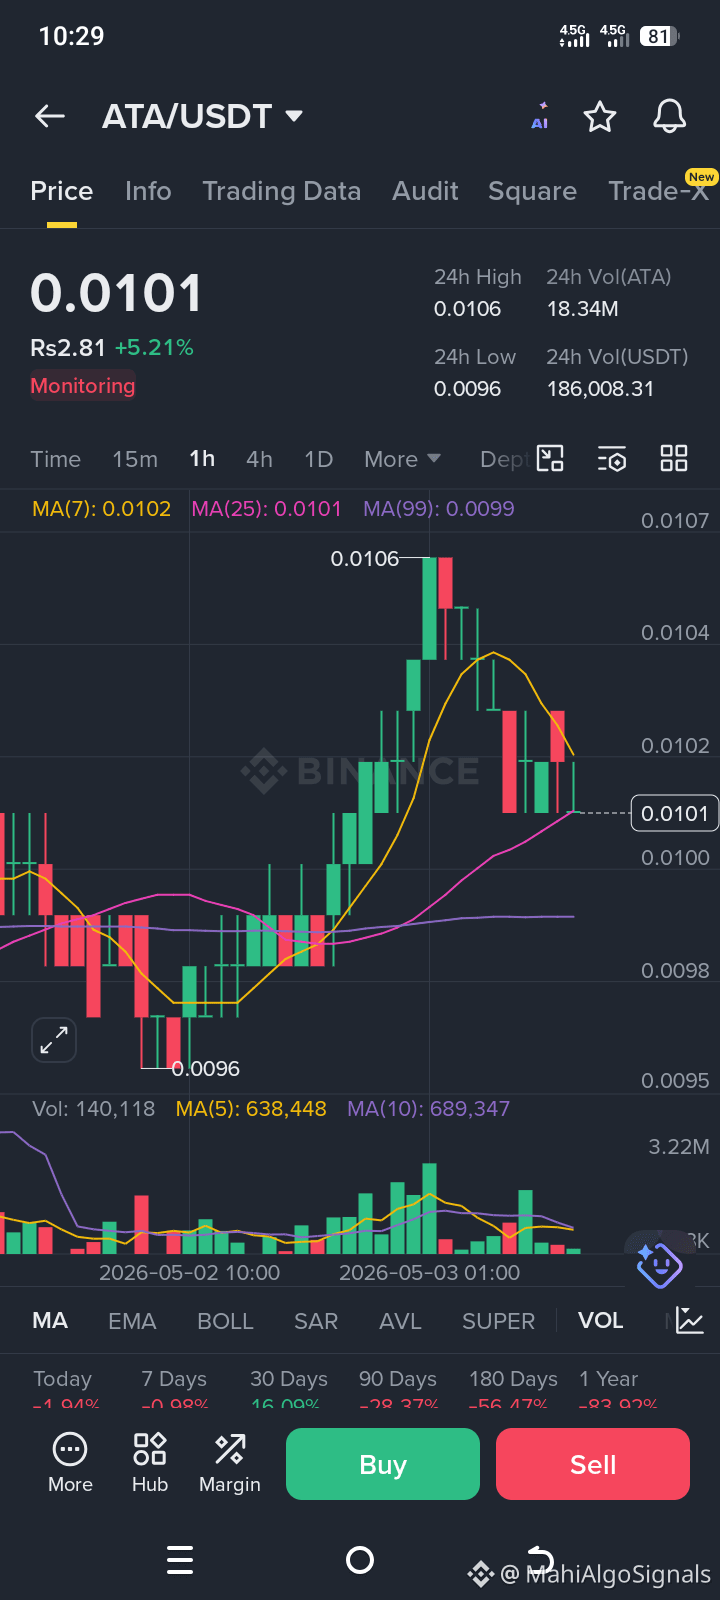The width and height of the screenshot is (720, 1600).
Task: Open the Trade-X tab
Action: tap(659, 191)
